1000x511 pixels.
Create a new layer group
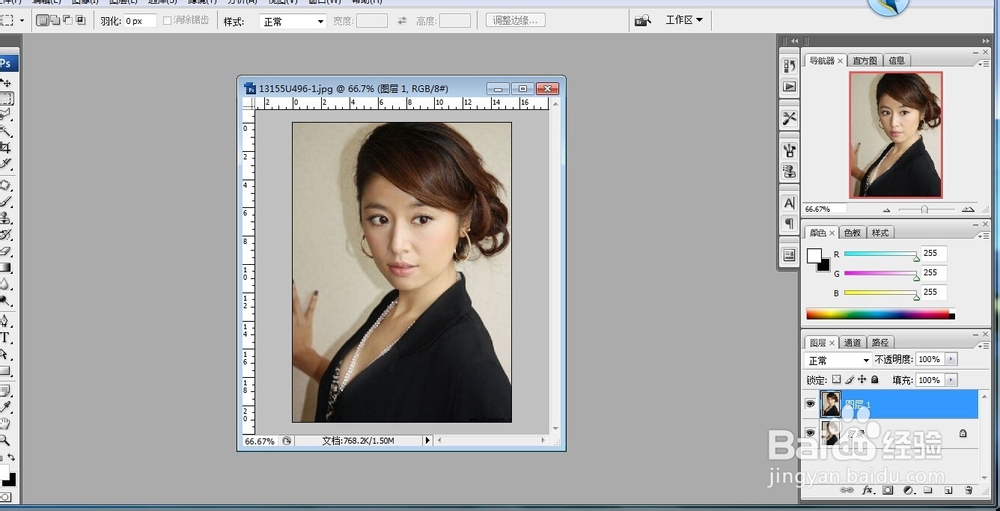coord(928,490)
